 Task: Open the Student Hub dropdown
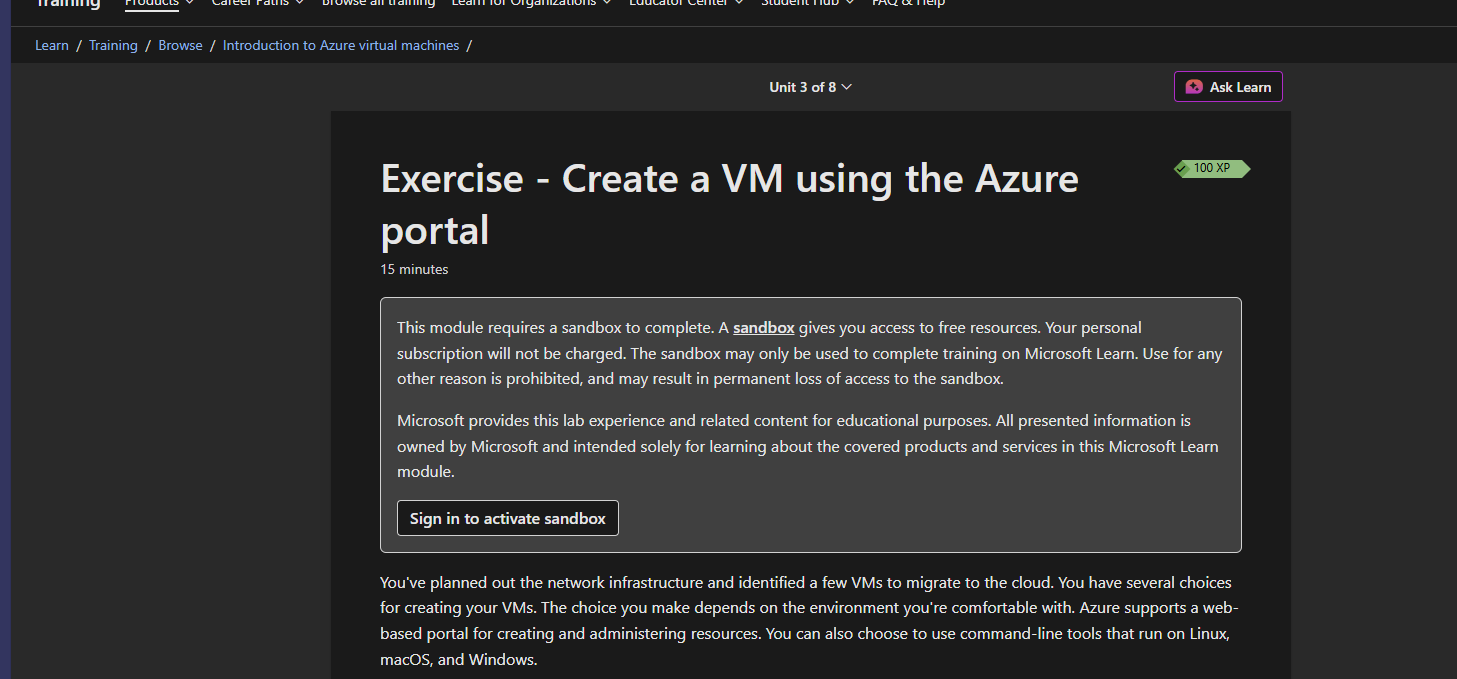(x=808, y=3)
